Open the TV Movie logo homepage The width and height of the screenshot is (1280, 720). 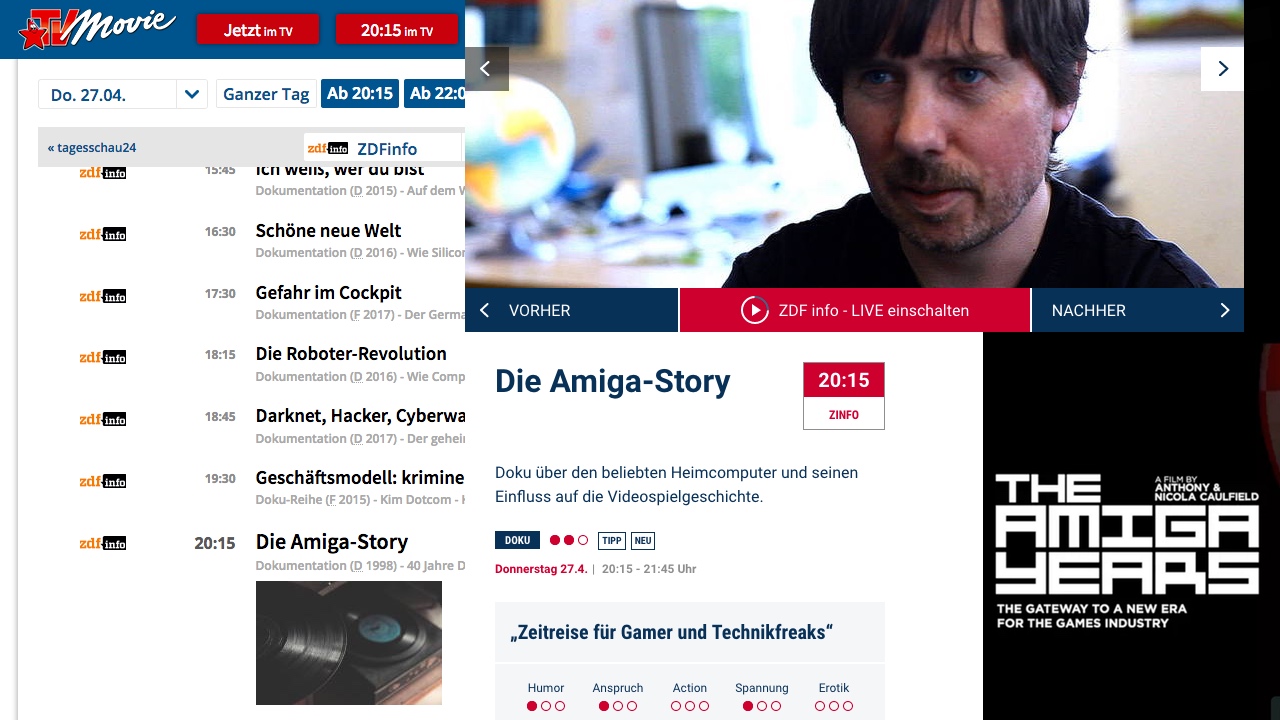point(97,28)
